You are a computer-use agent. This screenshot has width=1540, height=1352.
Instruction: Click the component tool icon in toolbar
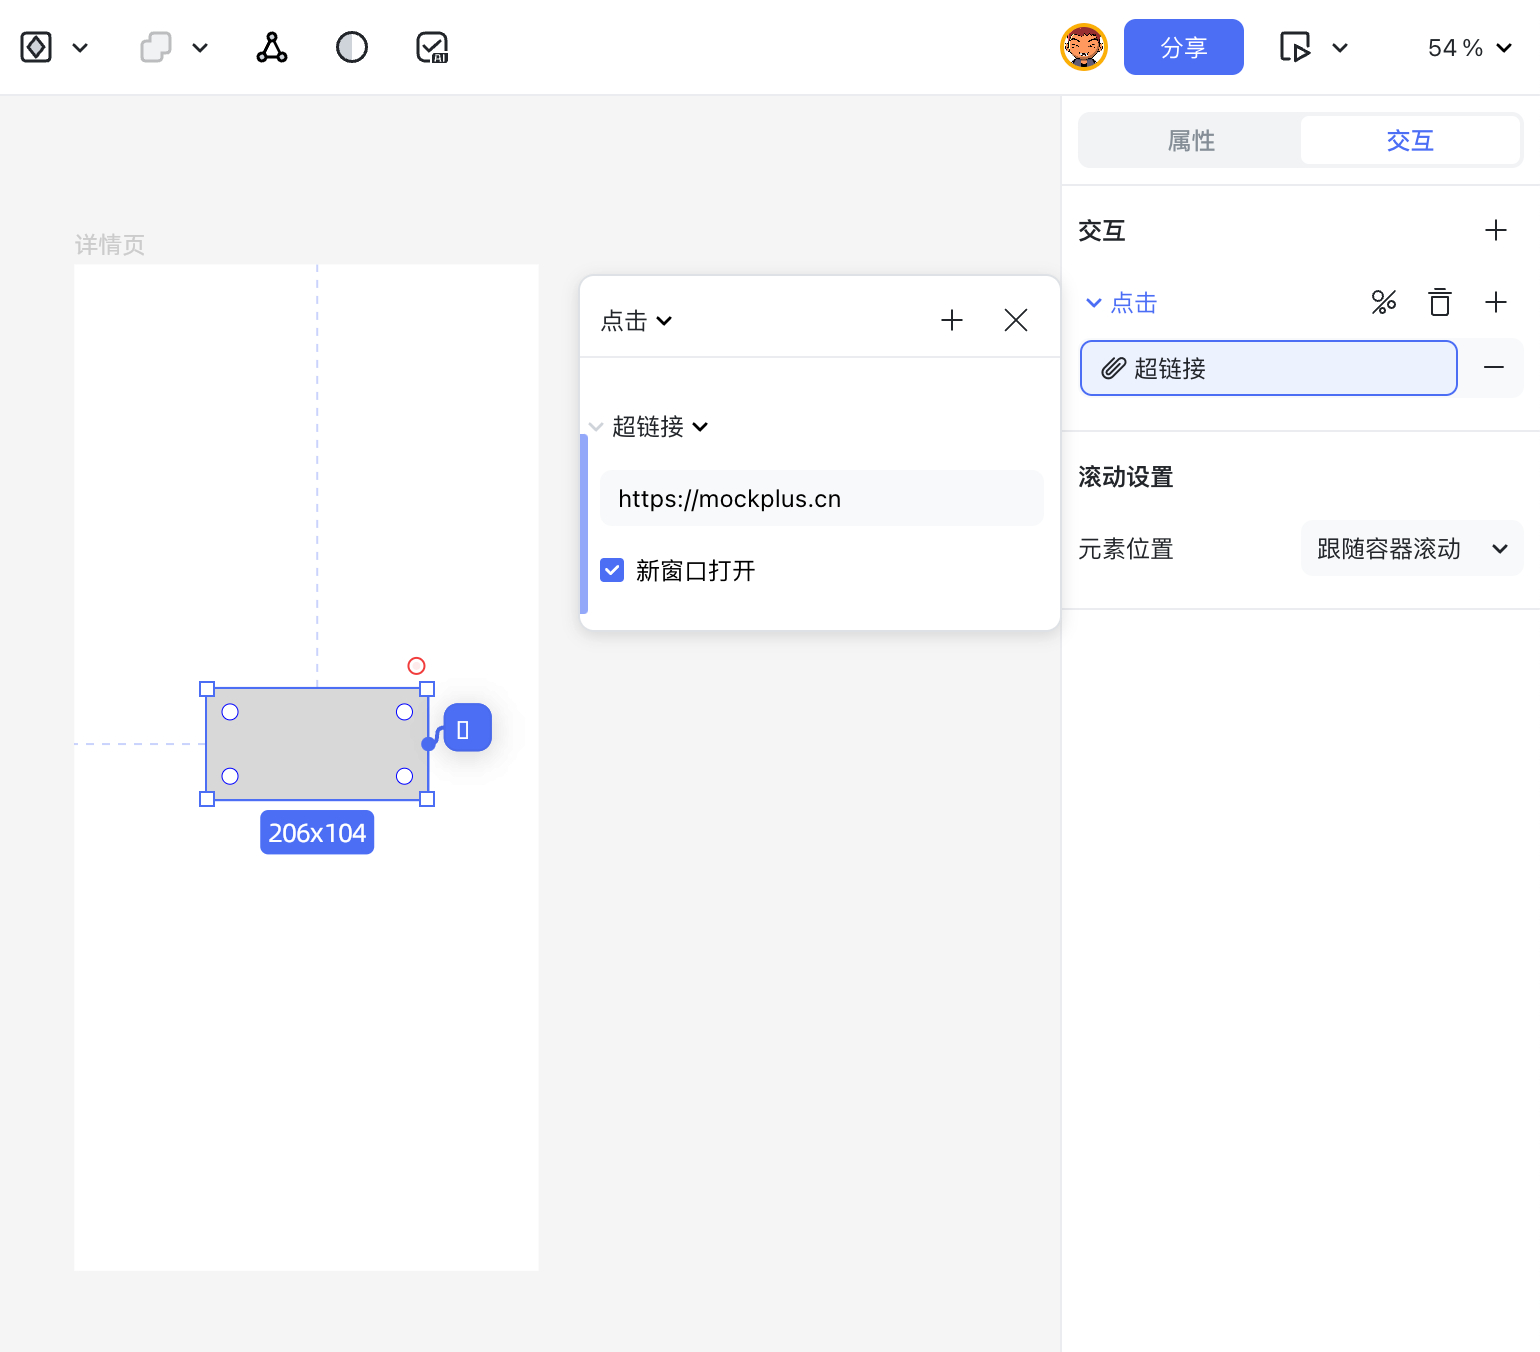tap(36, 47)
